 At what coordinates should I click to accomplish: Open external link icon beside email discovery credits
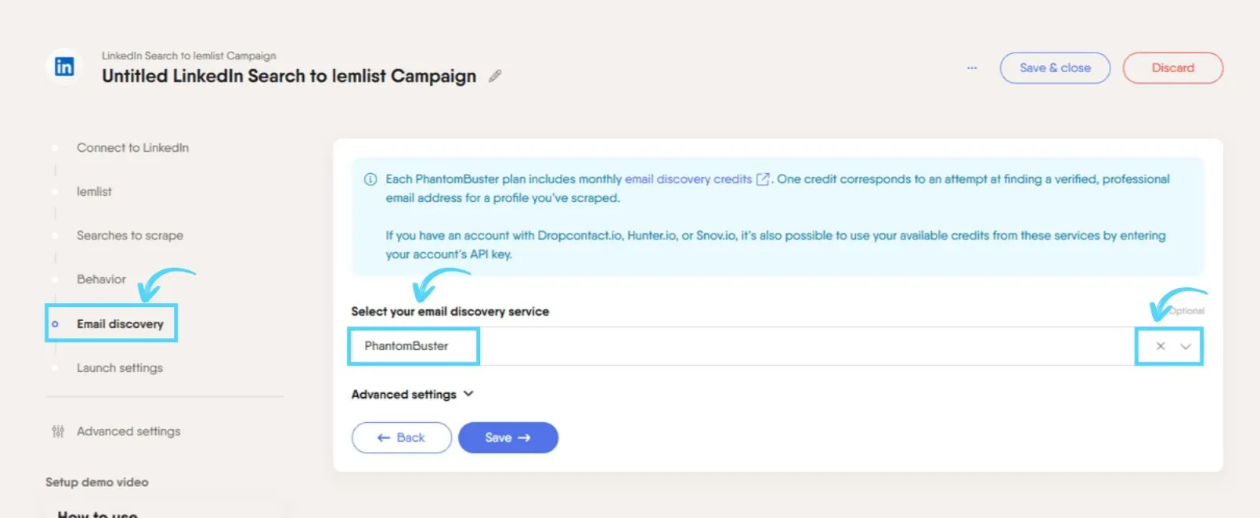tap(763, 179)
